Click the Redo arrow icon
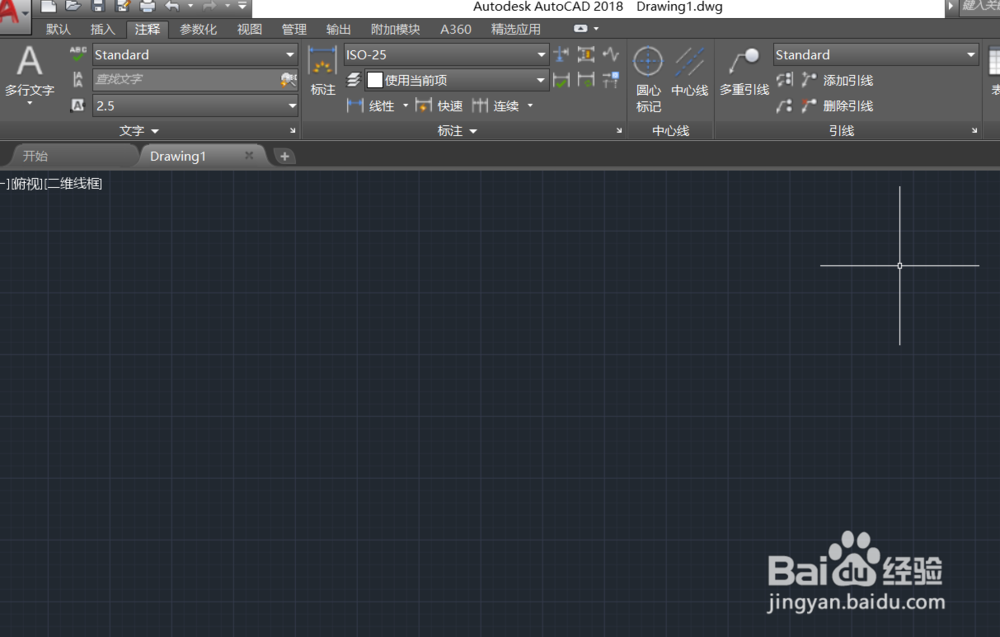Viewport: 1000px width, 637px height. click(x=209, y=6)
